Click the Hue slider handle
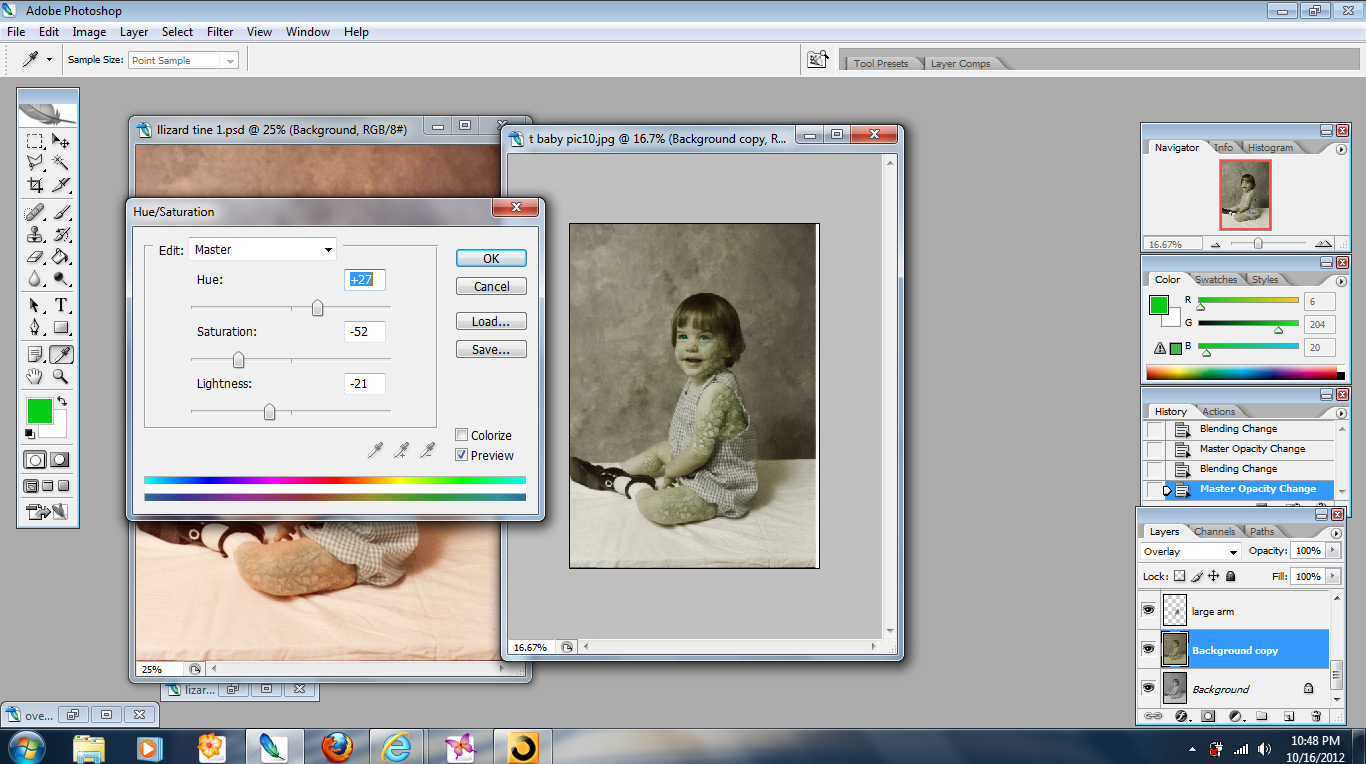Image resolution: width=1366 pixels, height=764 pixels. 317,308
